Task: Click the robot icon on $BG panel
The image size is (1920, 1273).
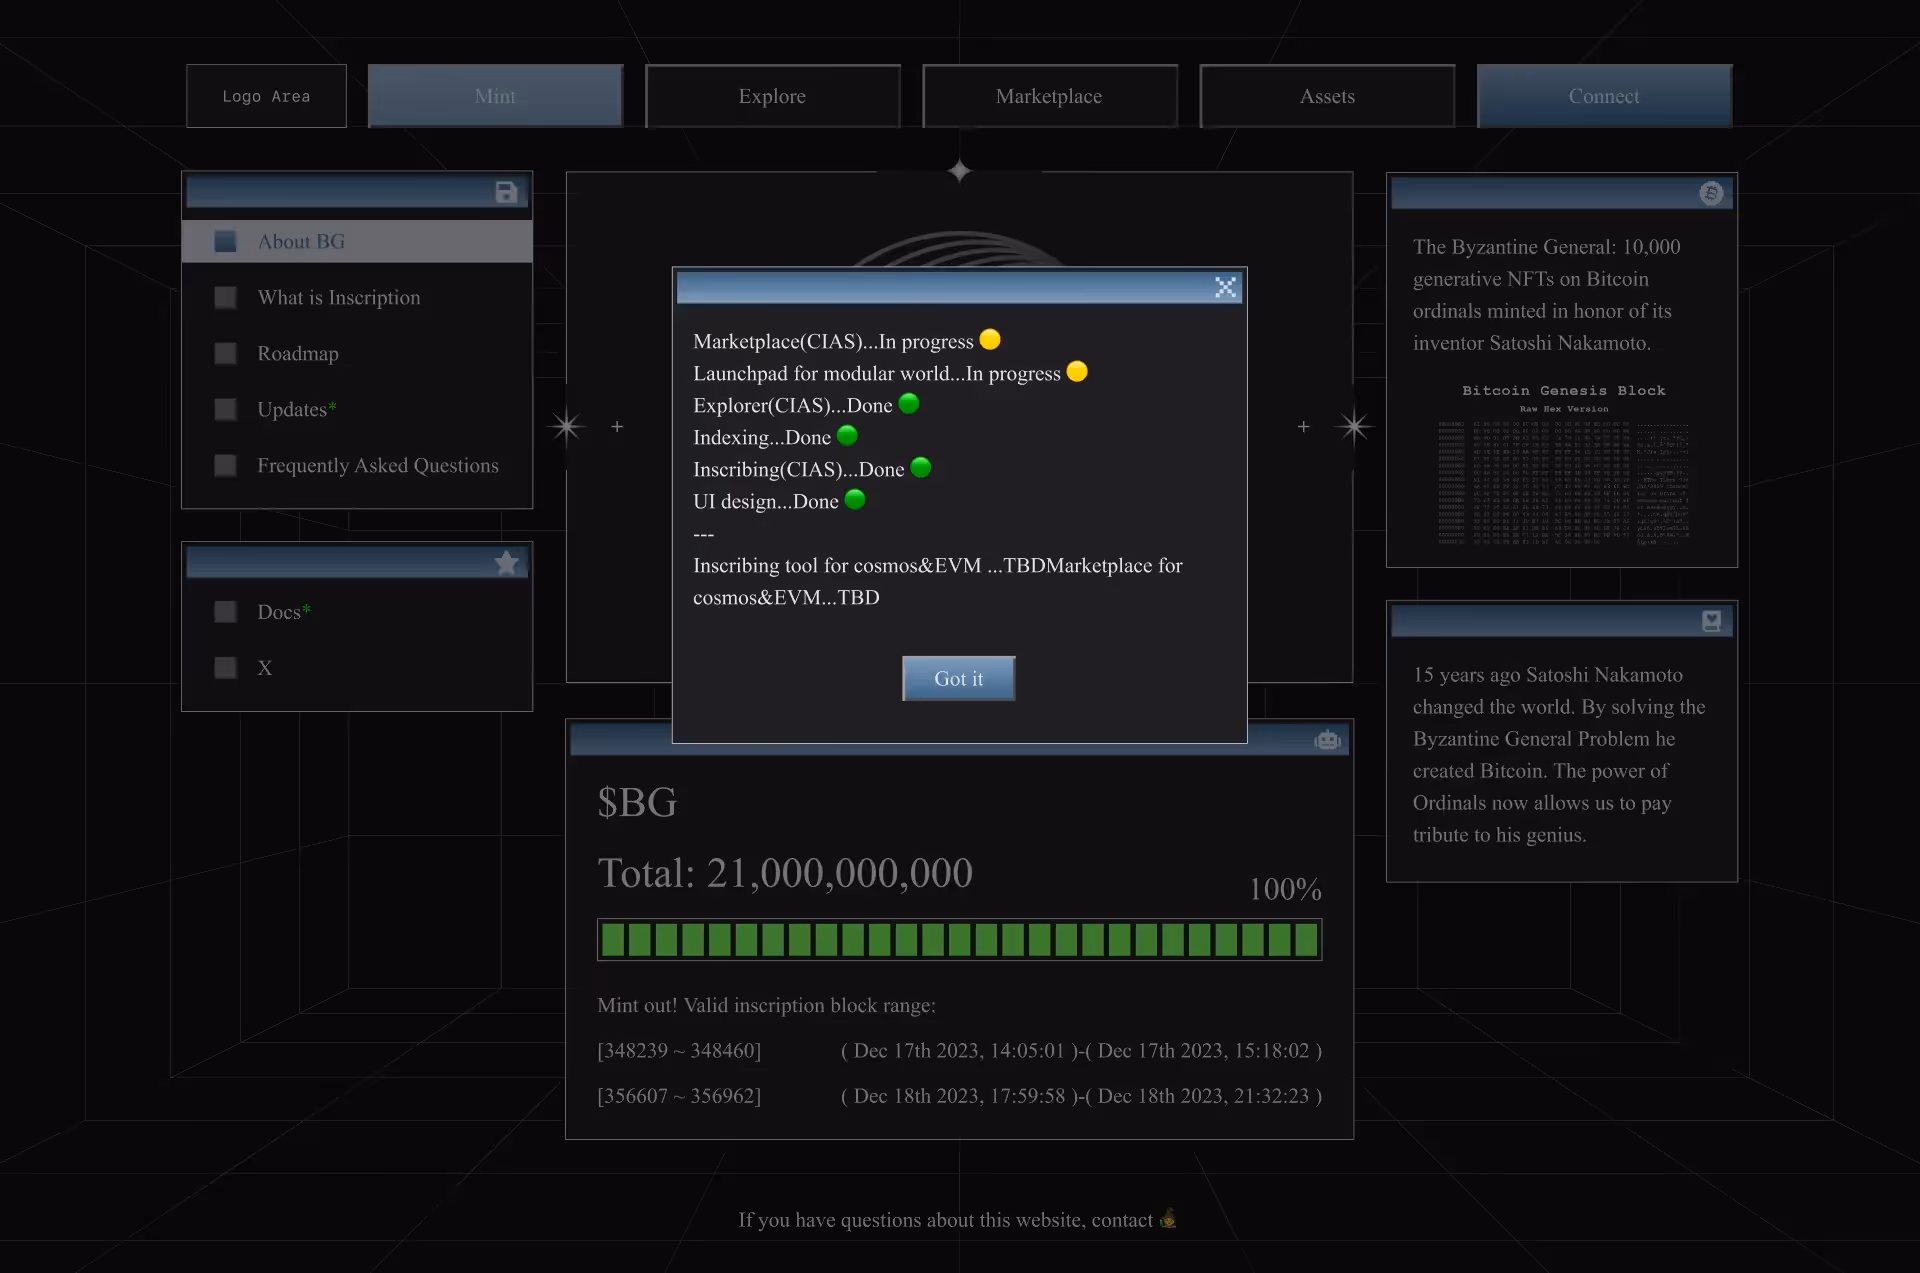Action: (1327, 740)
